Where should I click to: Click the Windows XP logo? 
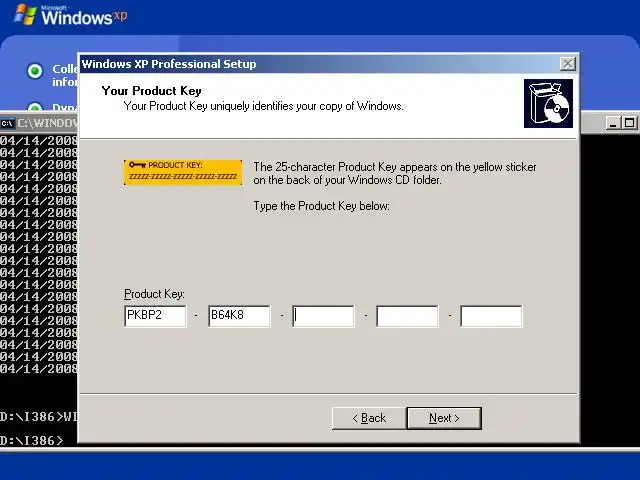[70, 16]
